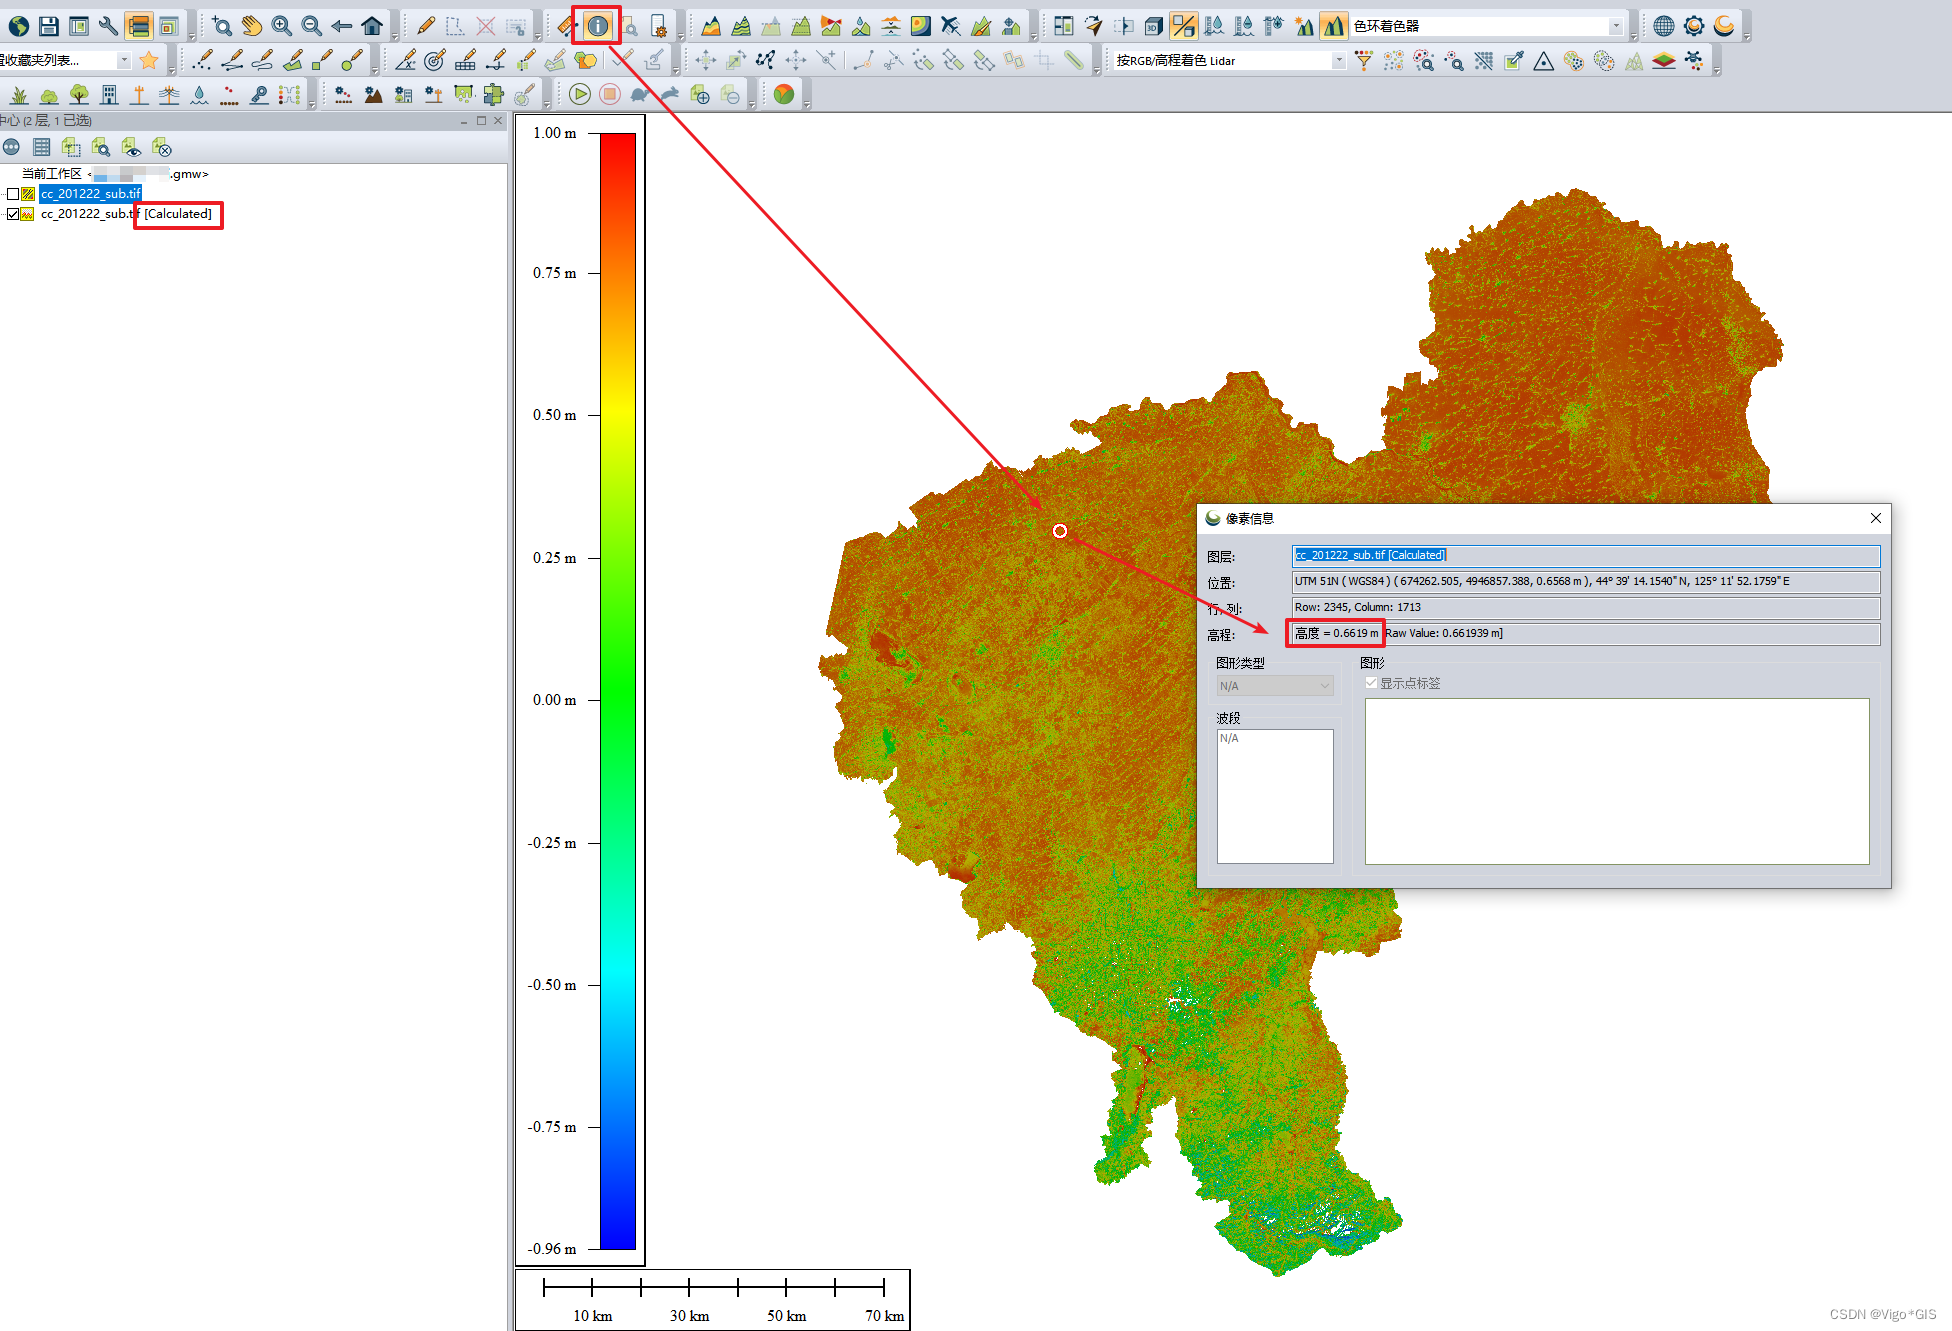Click the Pan hand tool

coord(251,26)
